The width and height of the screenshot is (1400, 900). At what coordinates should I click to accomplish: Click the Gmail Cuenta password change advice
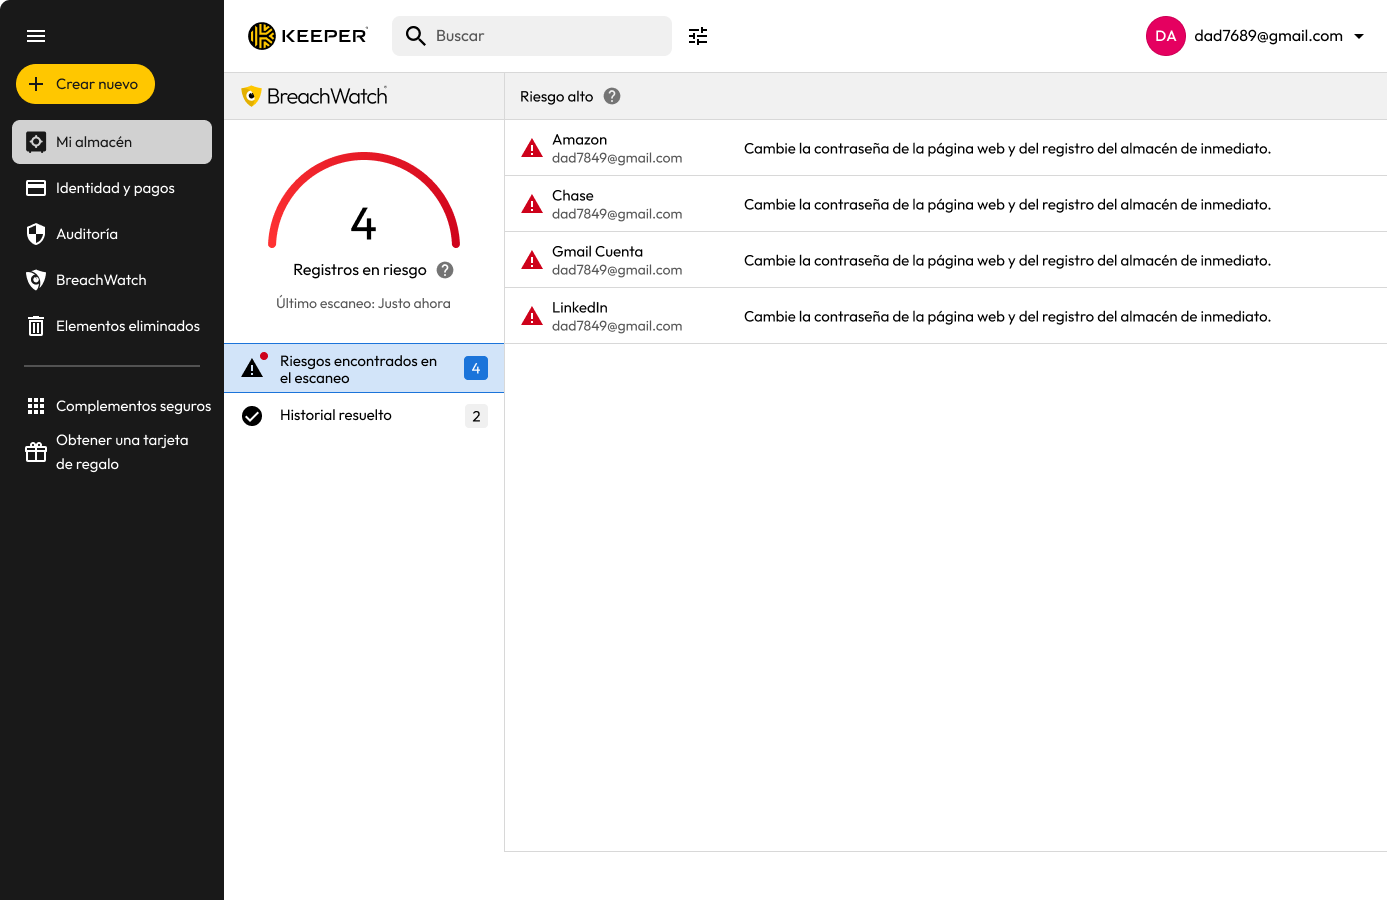(x=1007, y=261)
